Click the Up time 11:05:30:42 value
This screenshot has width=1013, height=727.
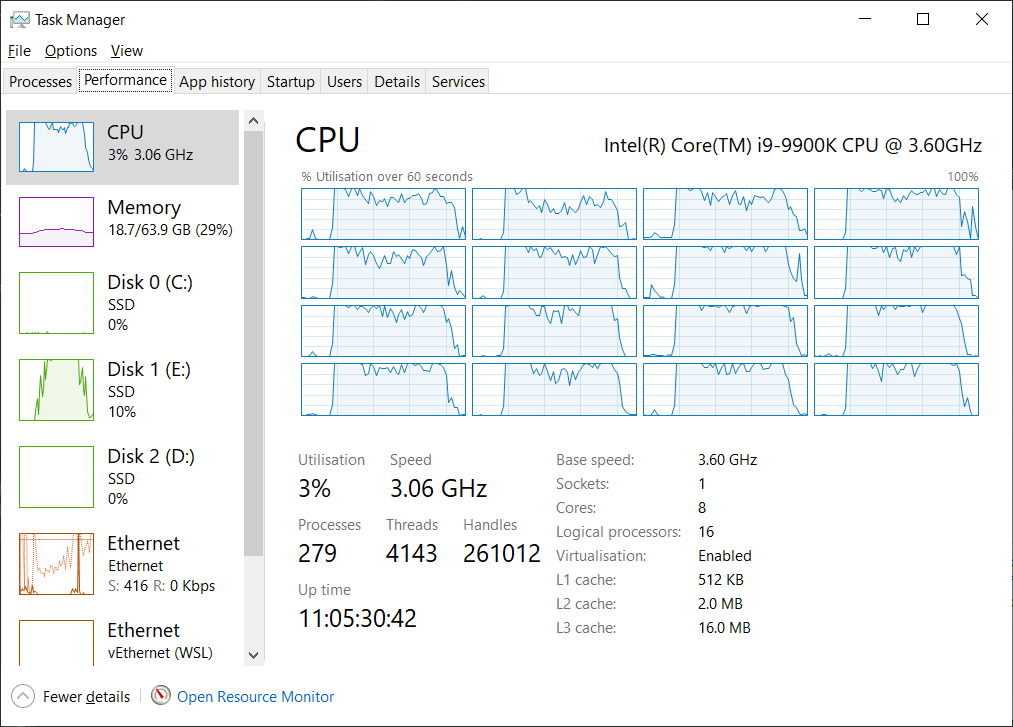357,618
